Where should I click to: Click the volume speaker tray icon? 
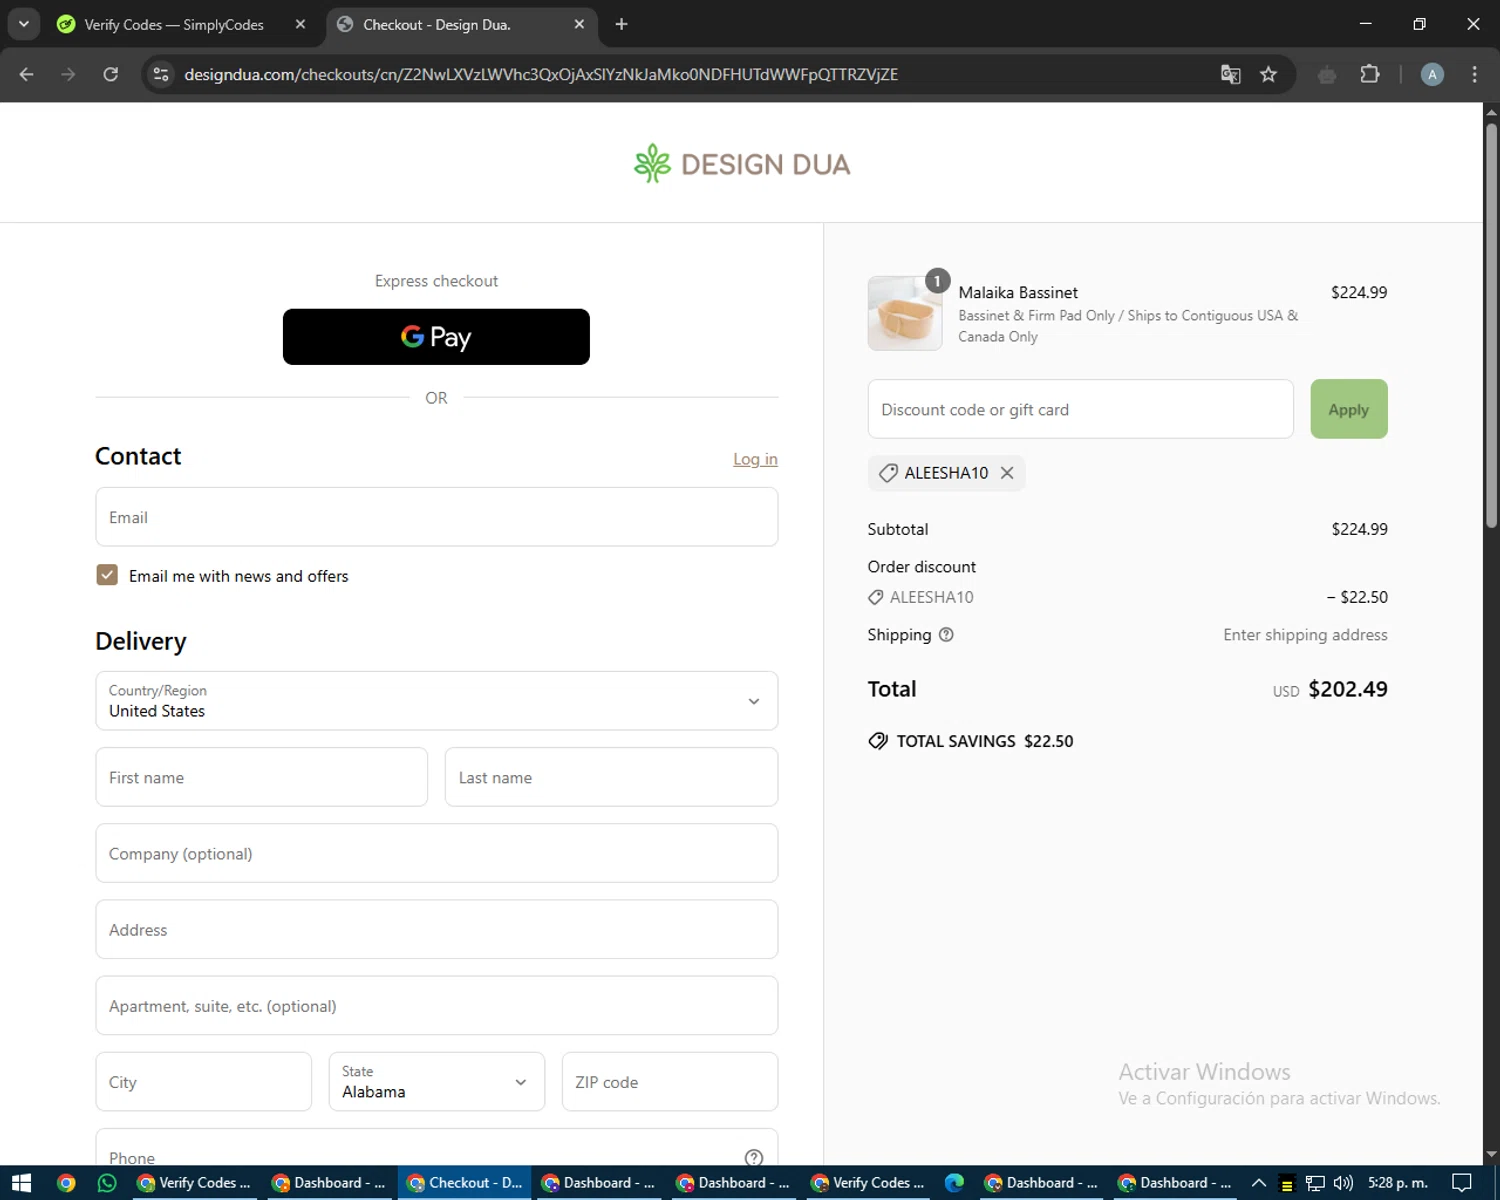(1343, 1183)
